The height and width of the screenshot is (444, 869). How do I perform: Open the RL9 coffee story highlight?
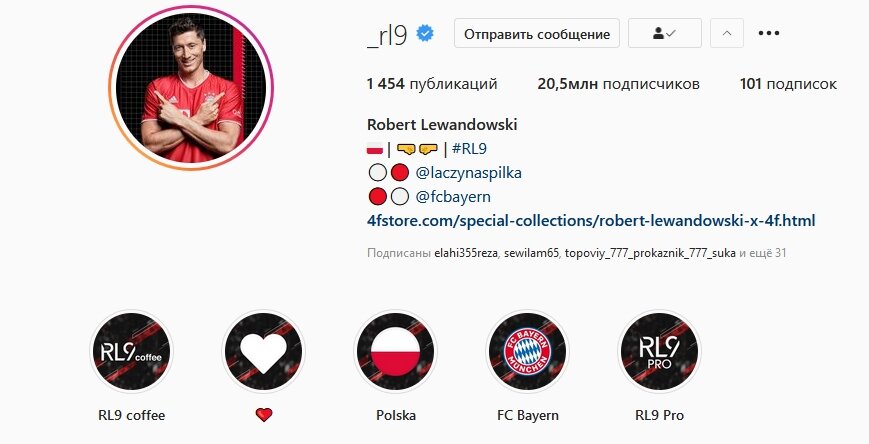131,351
